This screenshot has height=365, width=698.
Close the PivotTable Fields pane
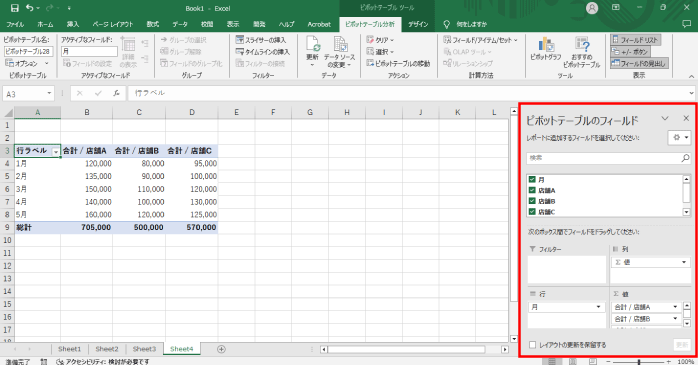coord(686,118)
